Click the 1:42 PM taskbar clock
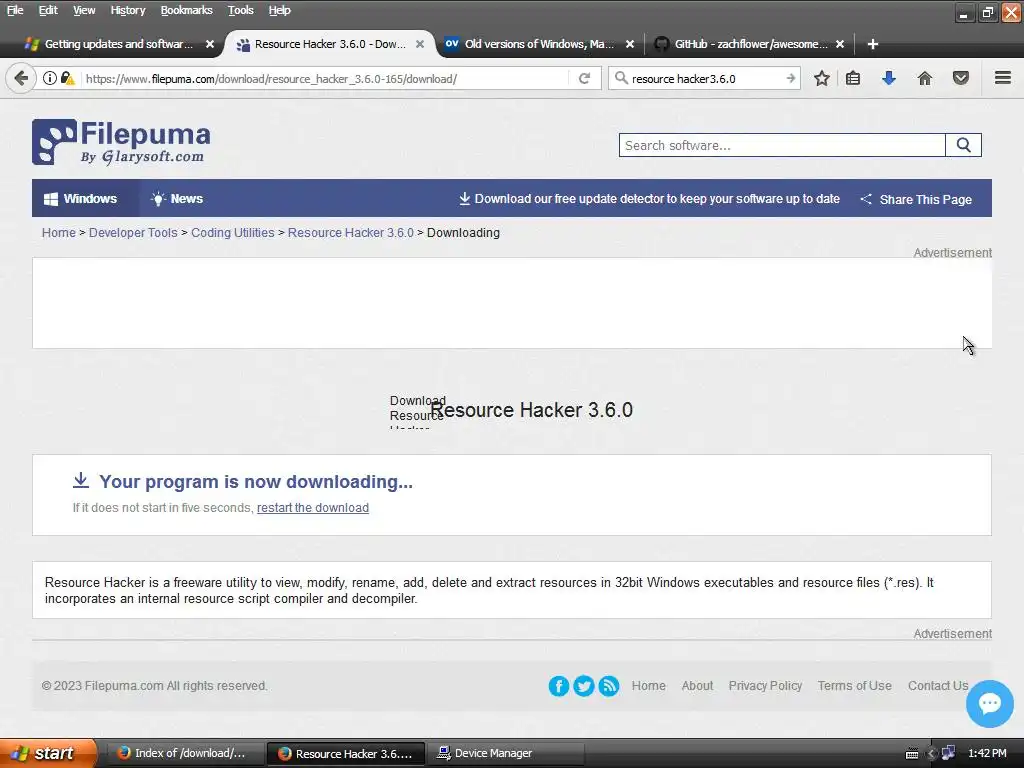 987,753
